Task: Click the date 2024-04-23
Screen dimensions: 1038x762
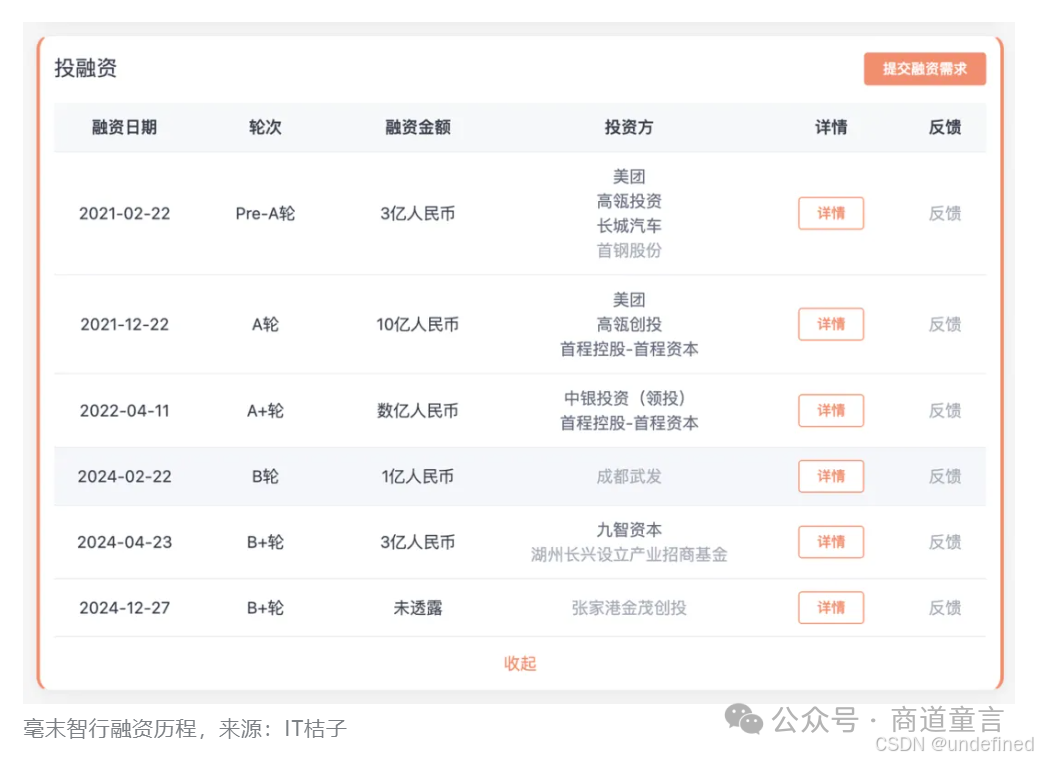Action: pyautogui.click(x=124, y=542)
